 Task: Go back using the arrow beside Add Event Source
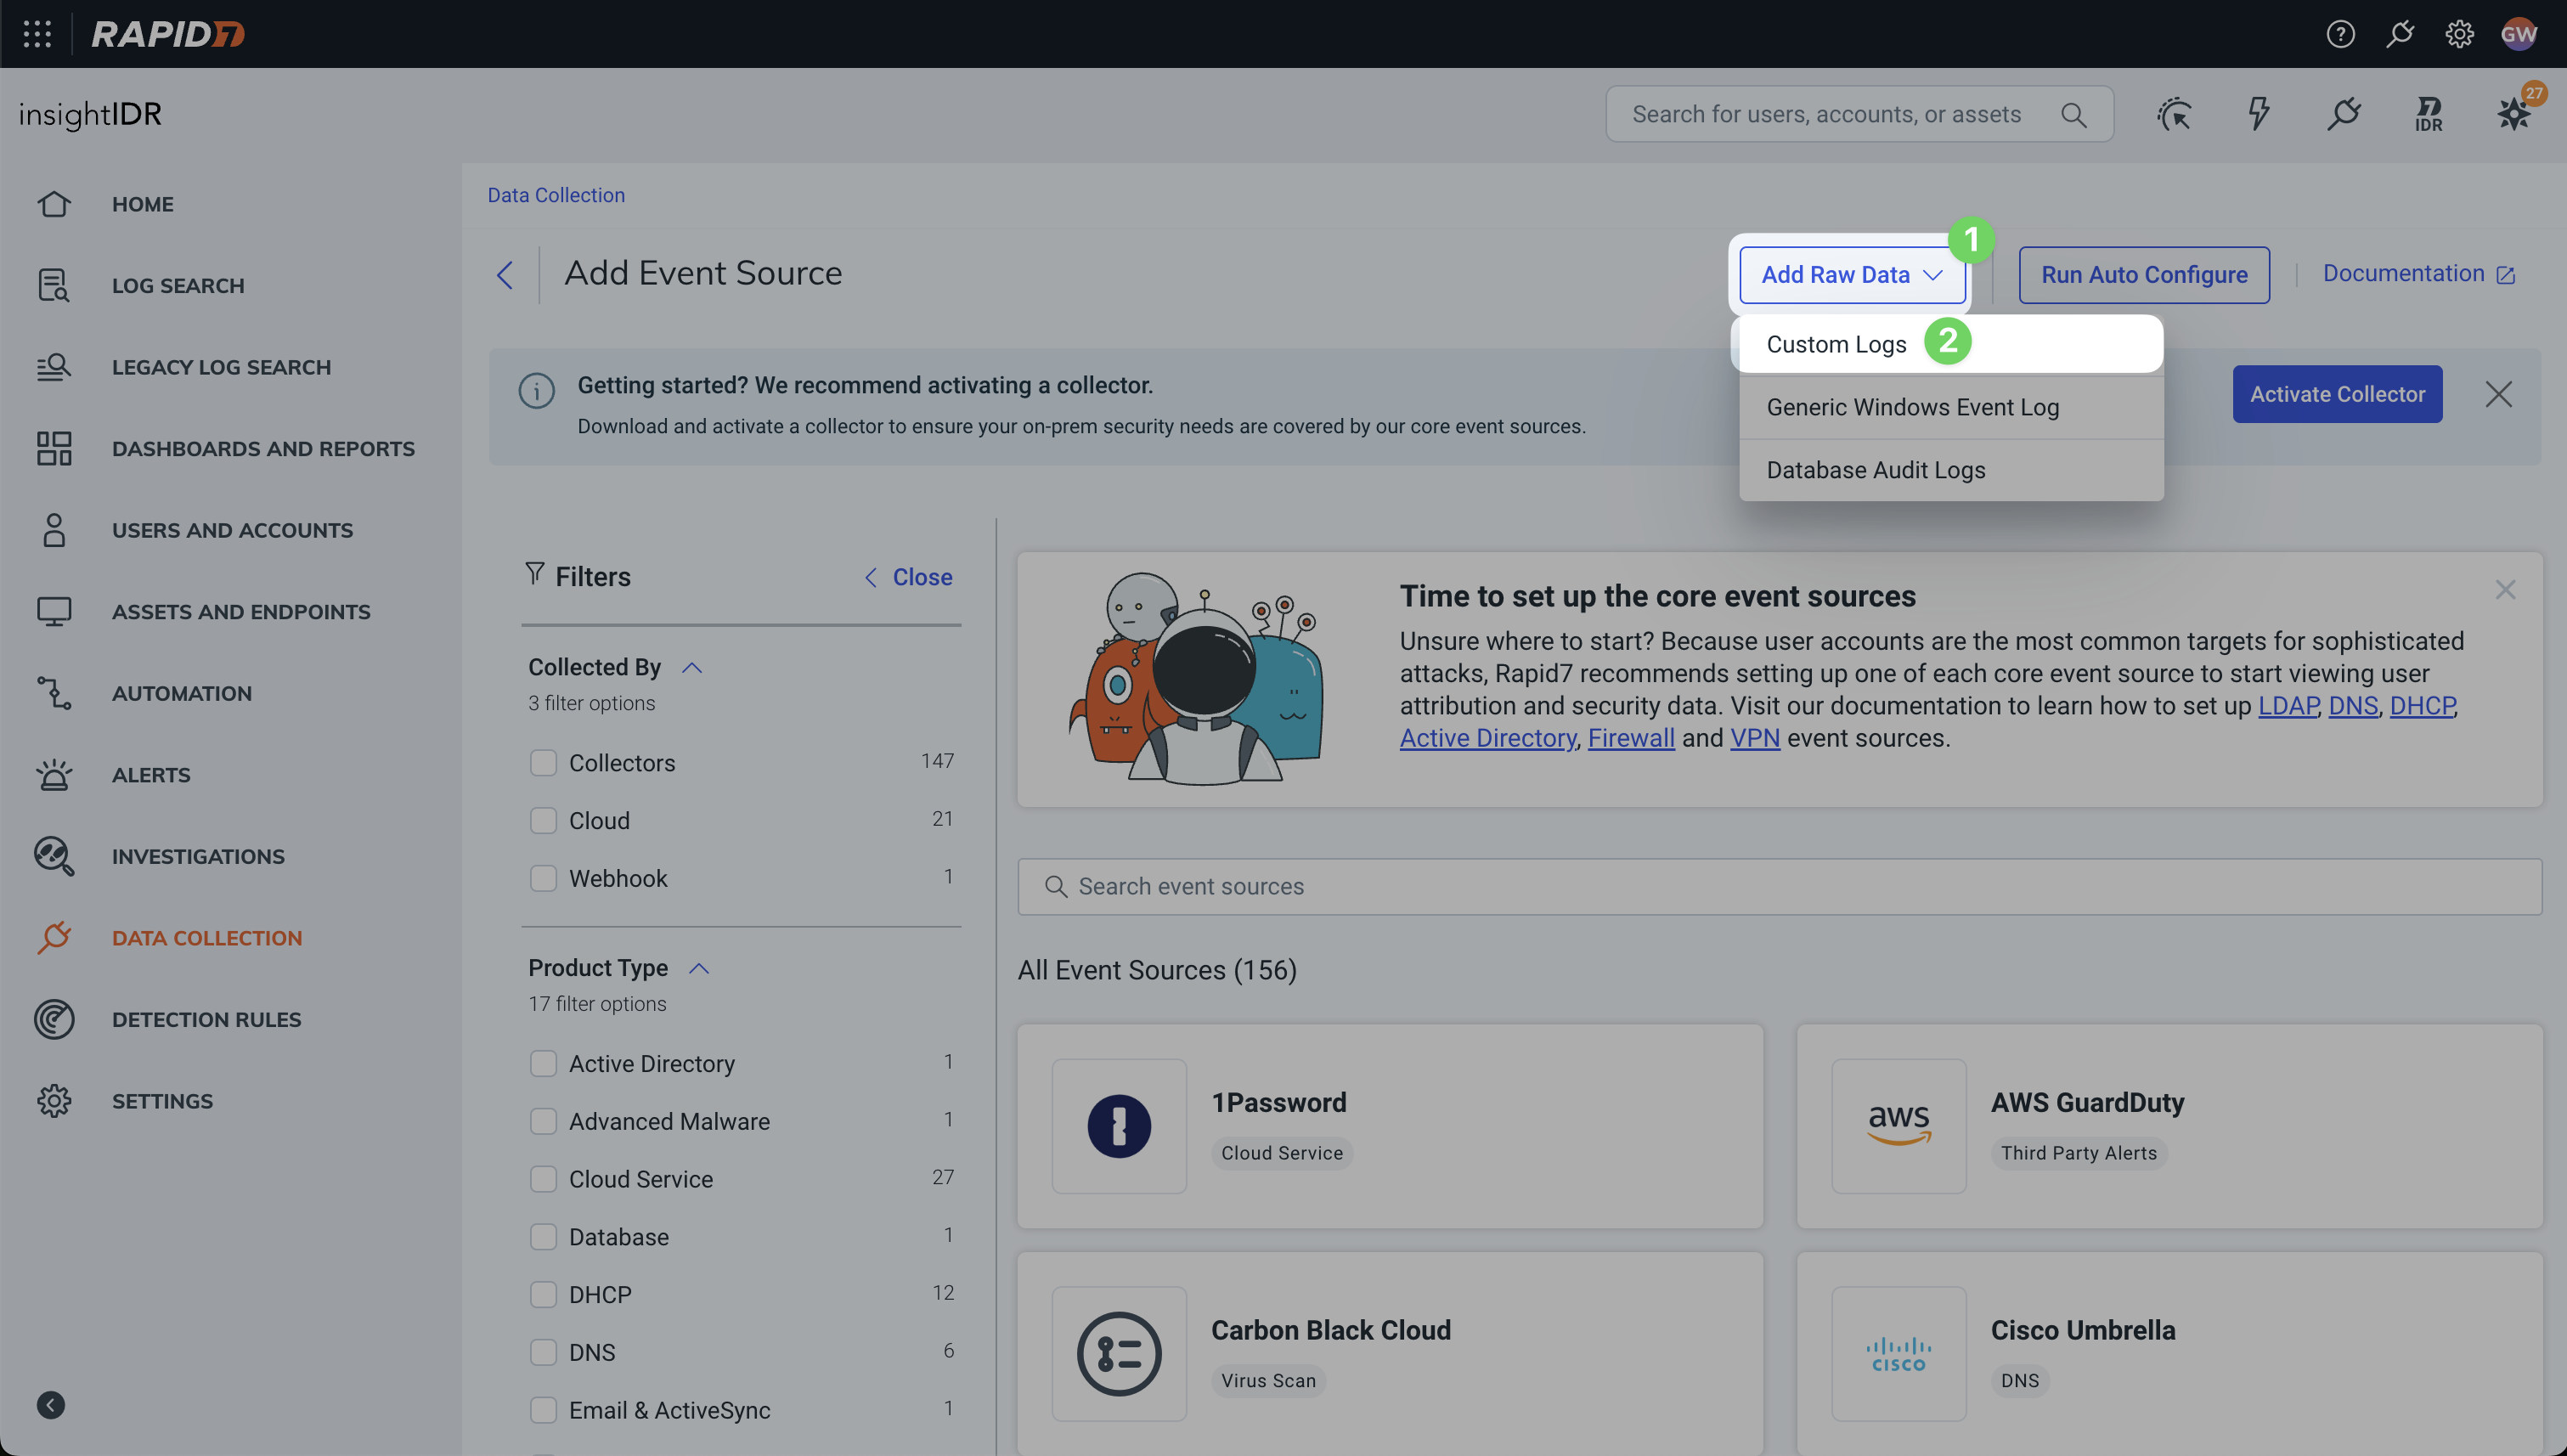pos(505,274)
